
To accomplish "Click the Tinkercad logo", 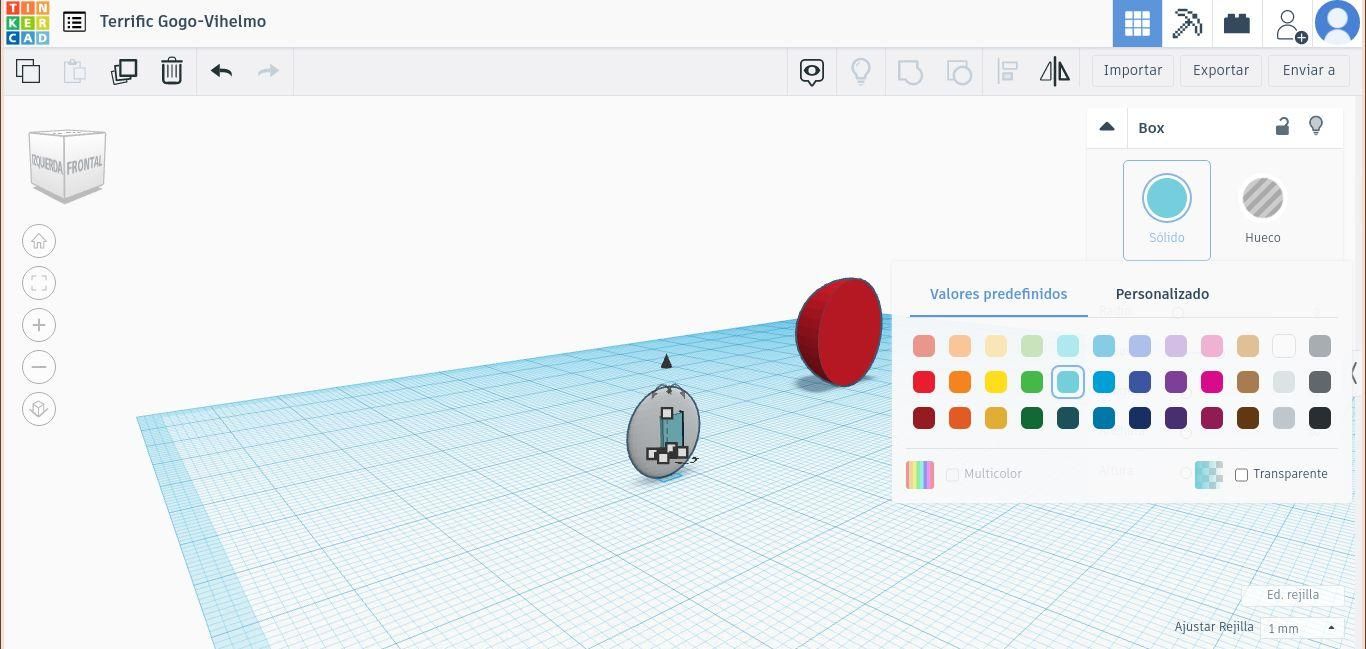I will (x=27, y=23).
